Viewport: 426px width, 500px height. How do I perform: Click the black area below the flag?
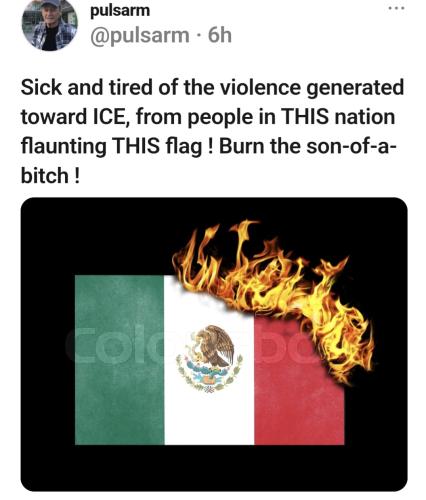[213, 468]
